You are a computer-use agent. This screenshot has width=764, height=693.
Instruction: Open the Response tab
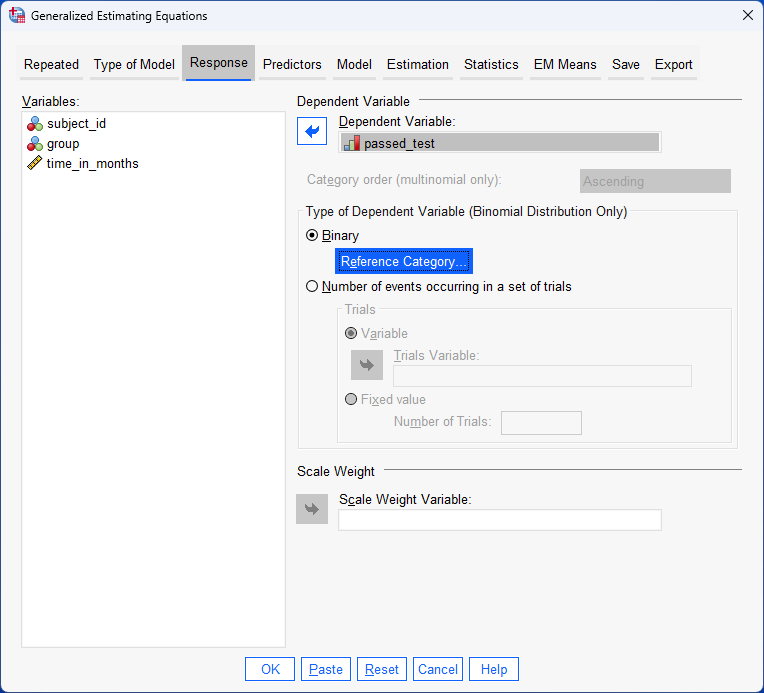(218, 63)
